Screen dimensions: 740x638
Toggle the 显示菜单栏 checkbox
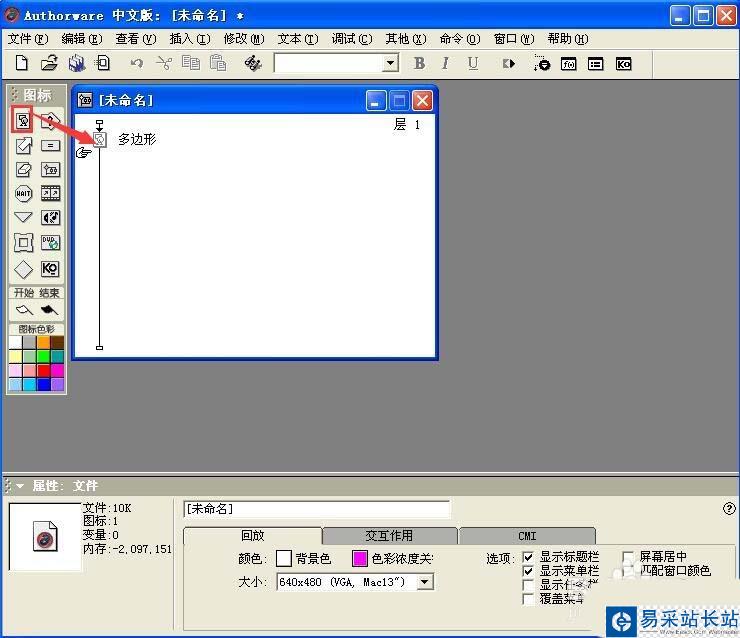point(528,571)
